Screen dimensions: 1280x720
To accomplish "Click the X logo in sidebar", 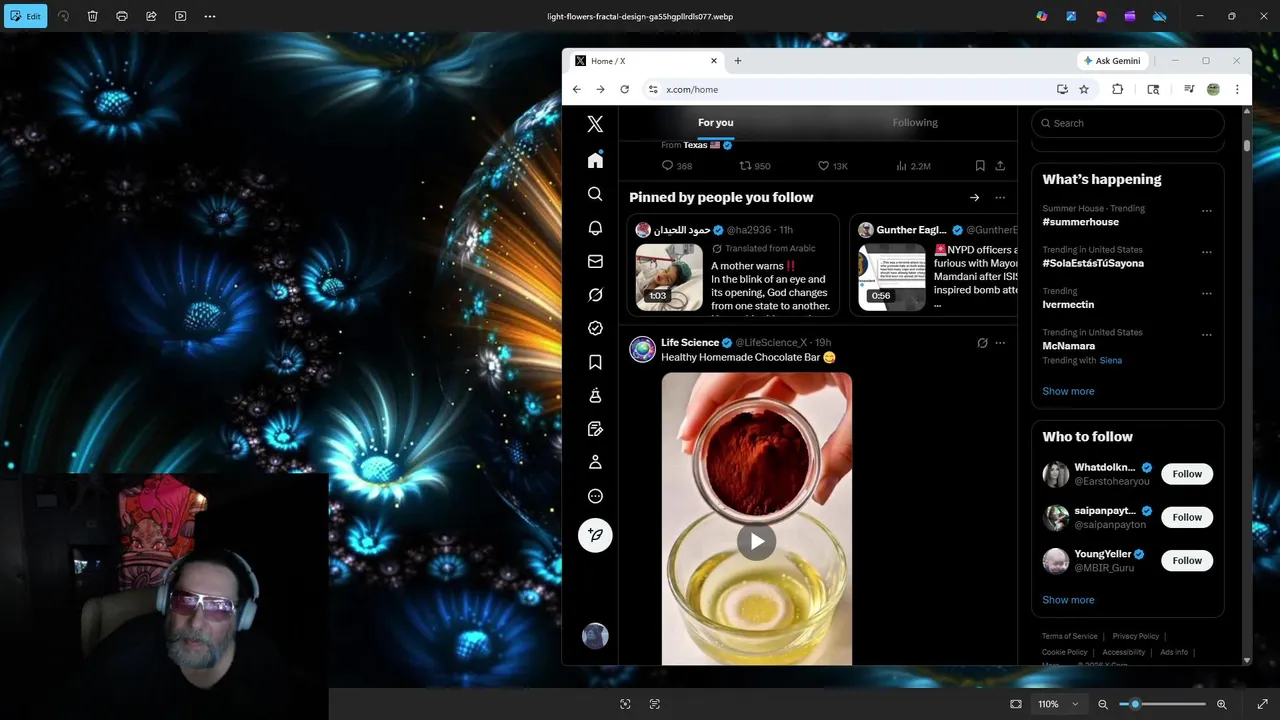I will coord(595,124).
